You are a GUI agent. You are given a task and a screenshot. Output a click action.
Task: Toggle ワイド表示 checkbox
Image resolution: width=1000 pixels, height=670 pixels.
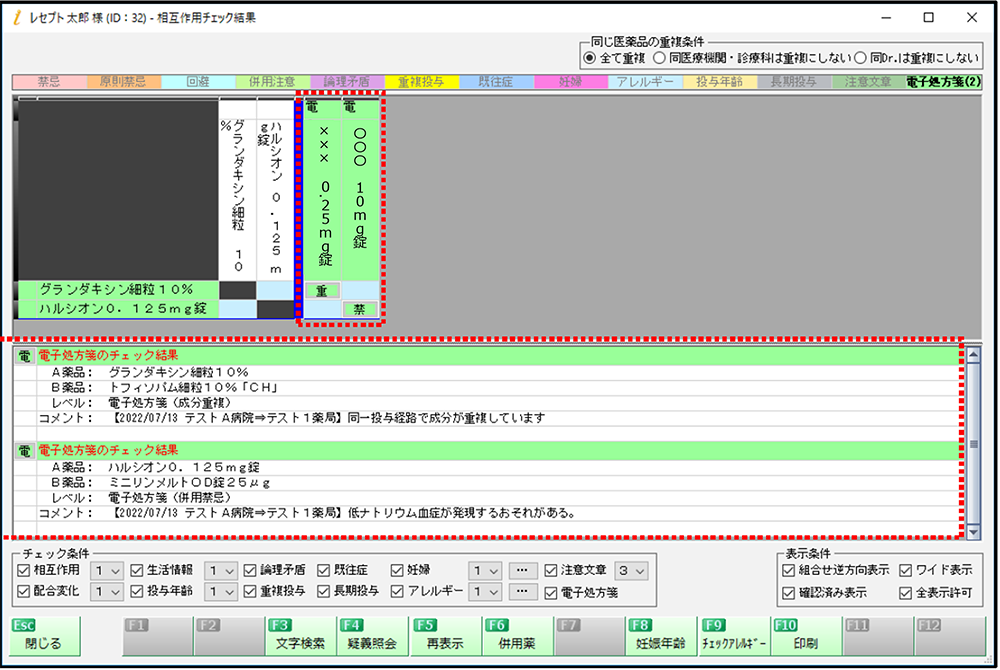(x=906, y=570)
